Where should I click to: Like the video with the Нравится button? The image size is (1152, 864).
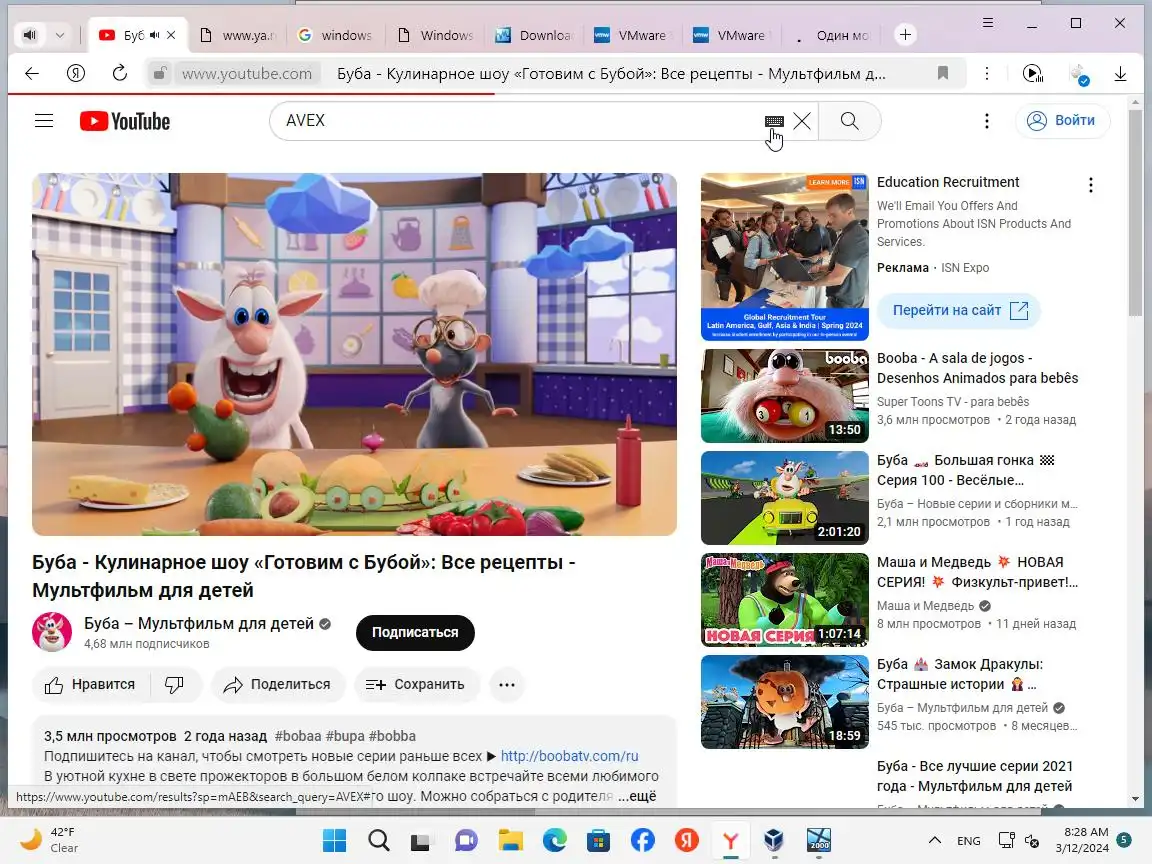coord(90,685)
